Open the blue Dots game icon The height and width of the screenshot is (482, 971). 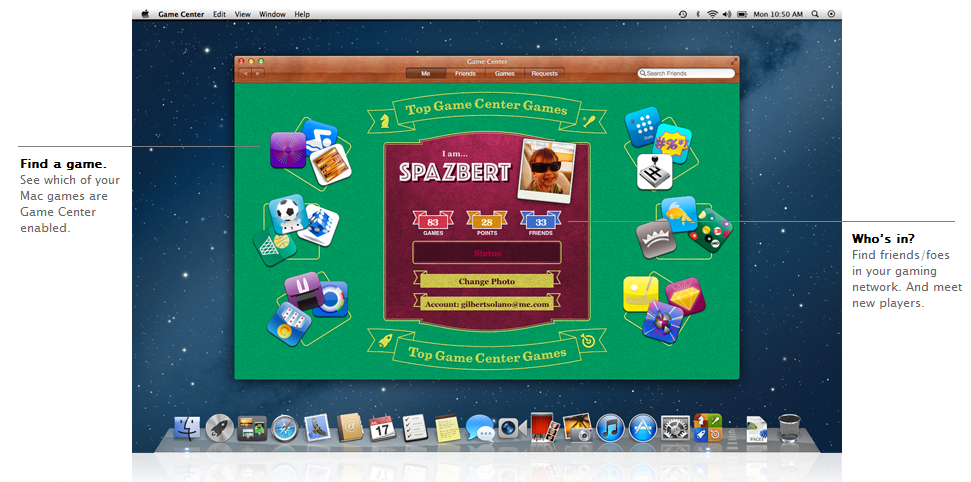644,126
